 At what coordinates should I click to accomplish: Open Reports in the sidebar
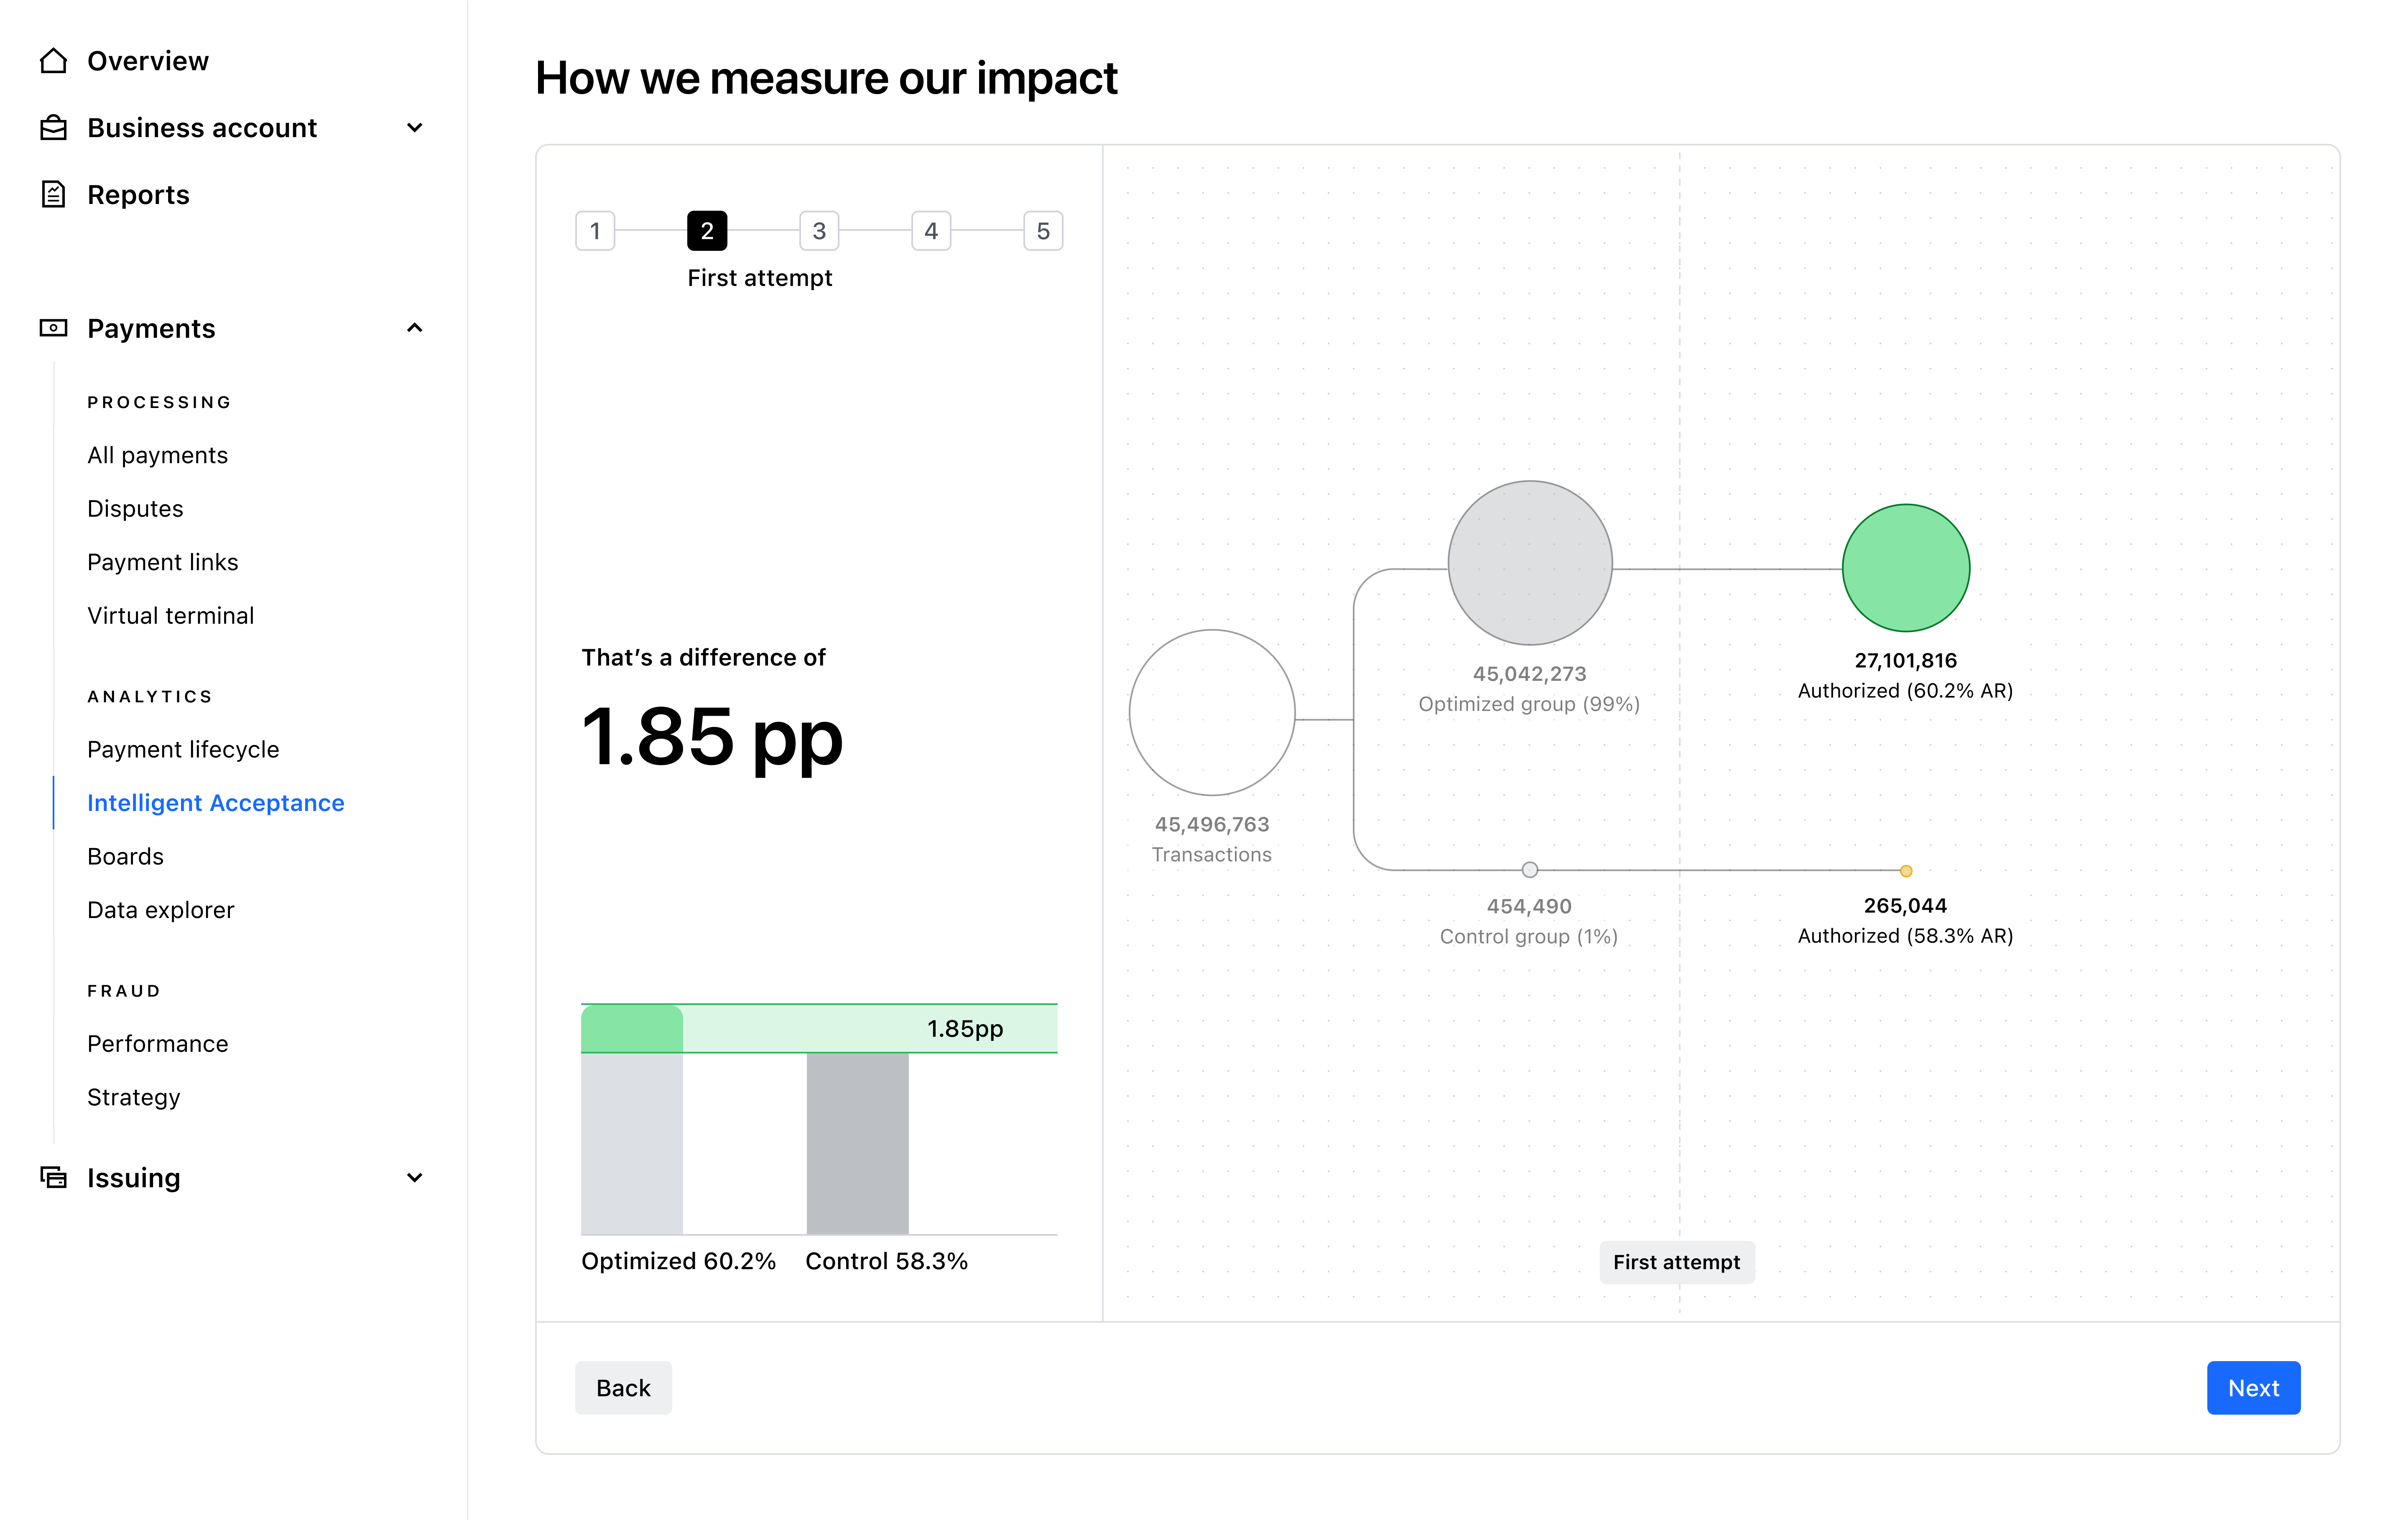coord(138,195)
